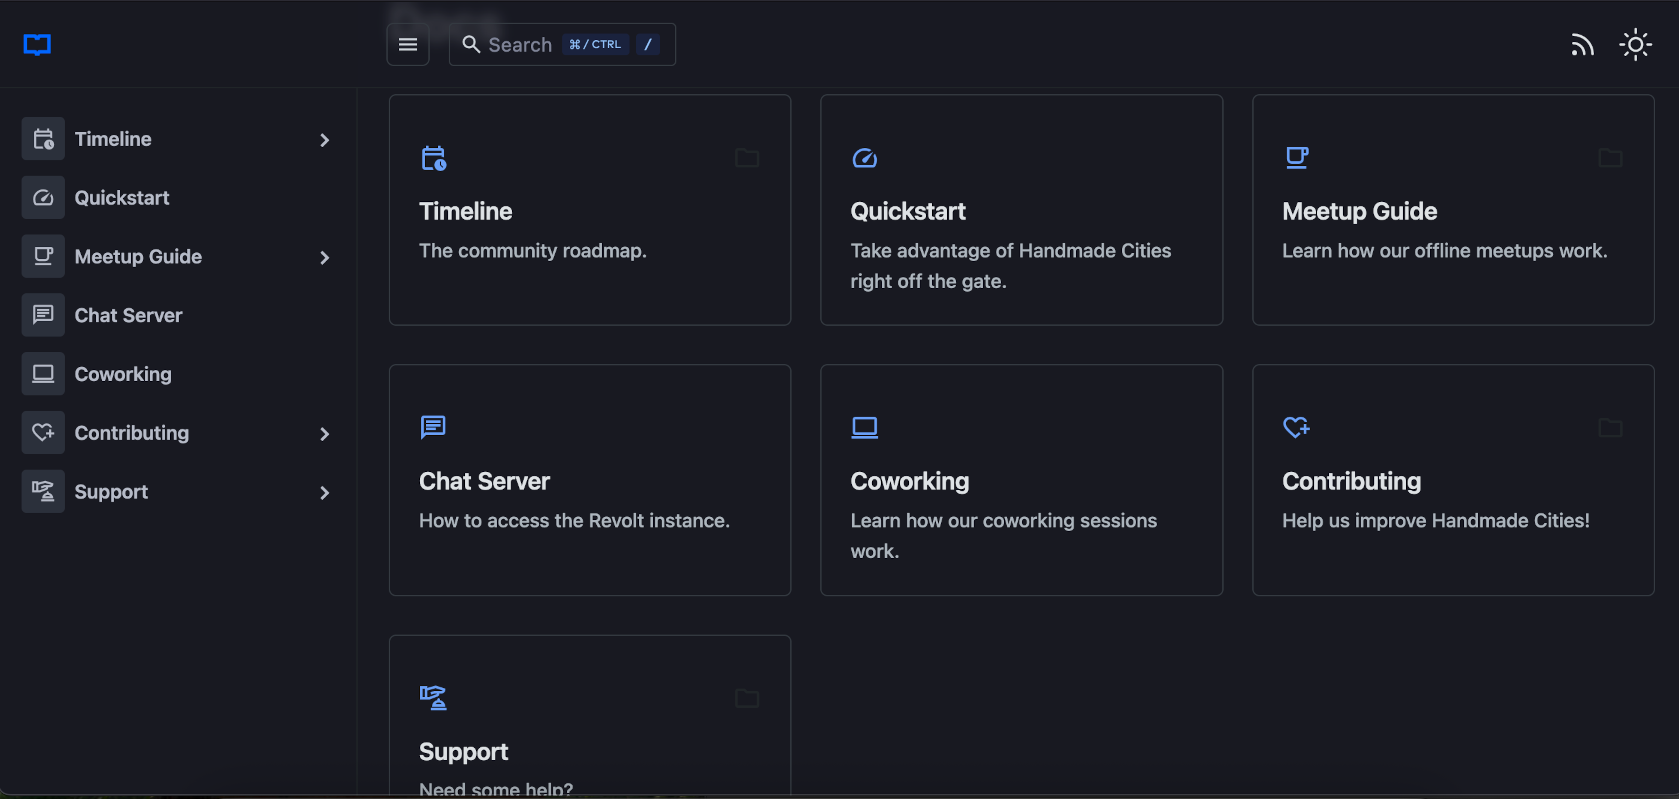Click the Coworking laptop icon in sidebar
1679x799 pixels.
click(43, 374)
